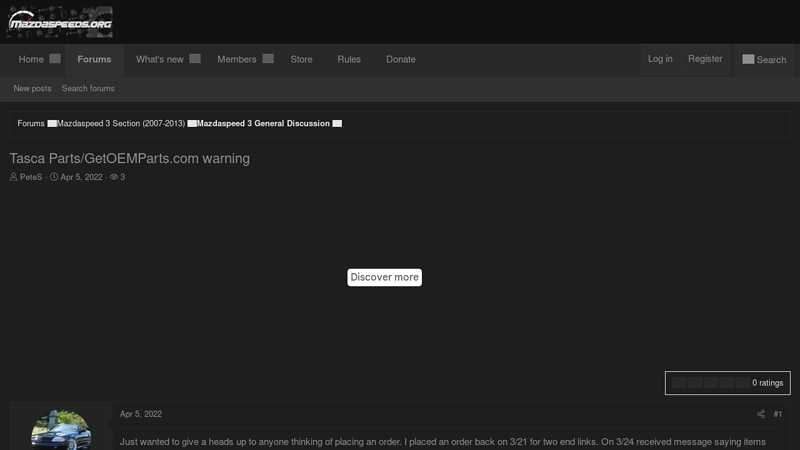Open post permalink #1
The width and height of the screenshot is (800, 450).
tap(778, 414)
